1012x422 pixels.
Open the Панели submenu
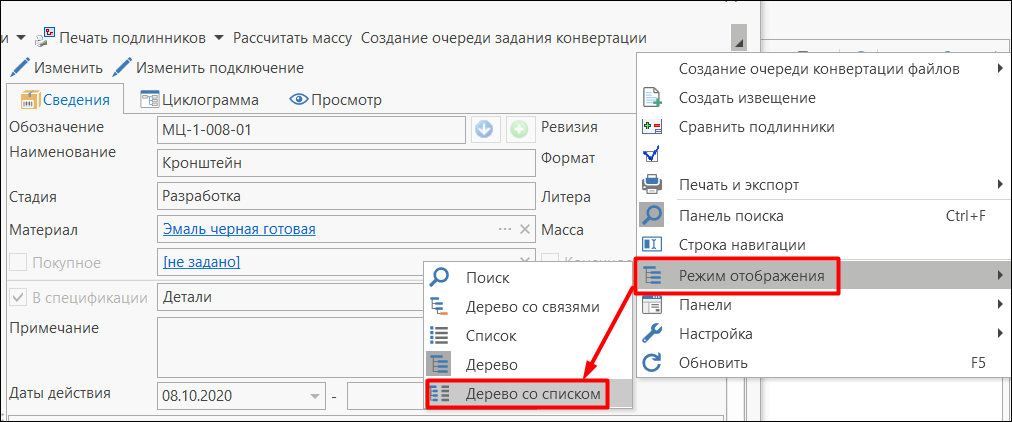(824, 305)
